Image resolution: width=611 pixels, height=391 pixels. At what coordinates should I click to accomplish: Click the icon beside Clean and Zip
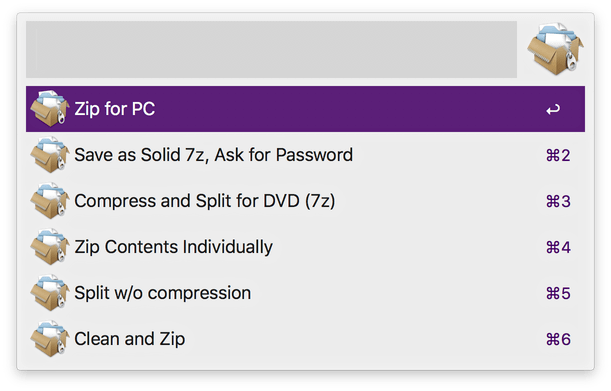point(49,339)
